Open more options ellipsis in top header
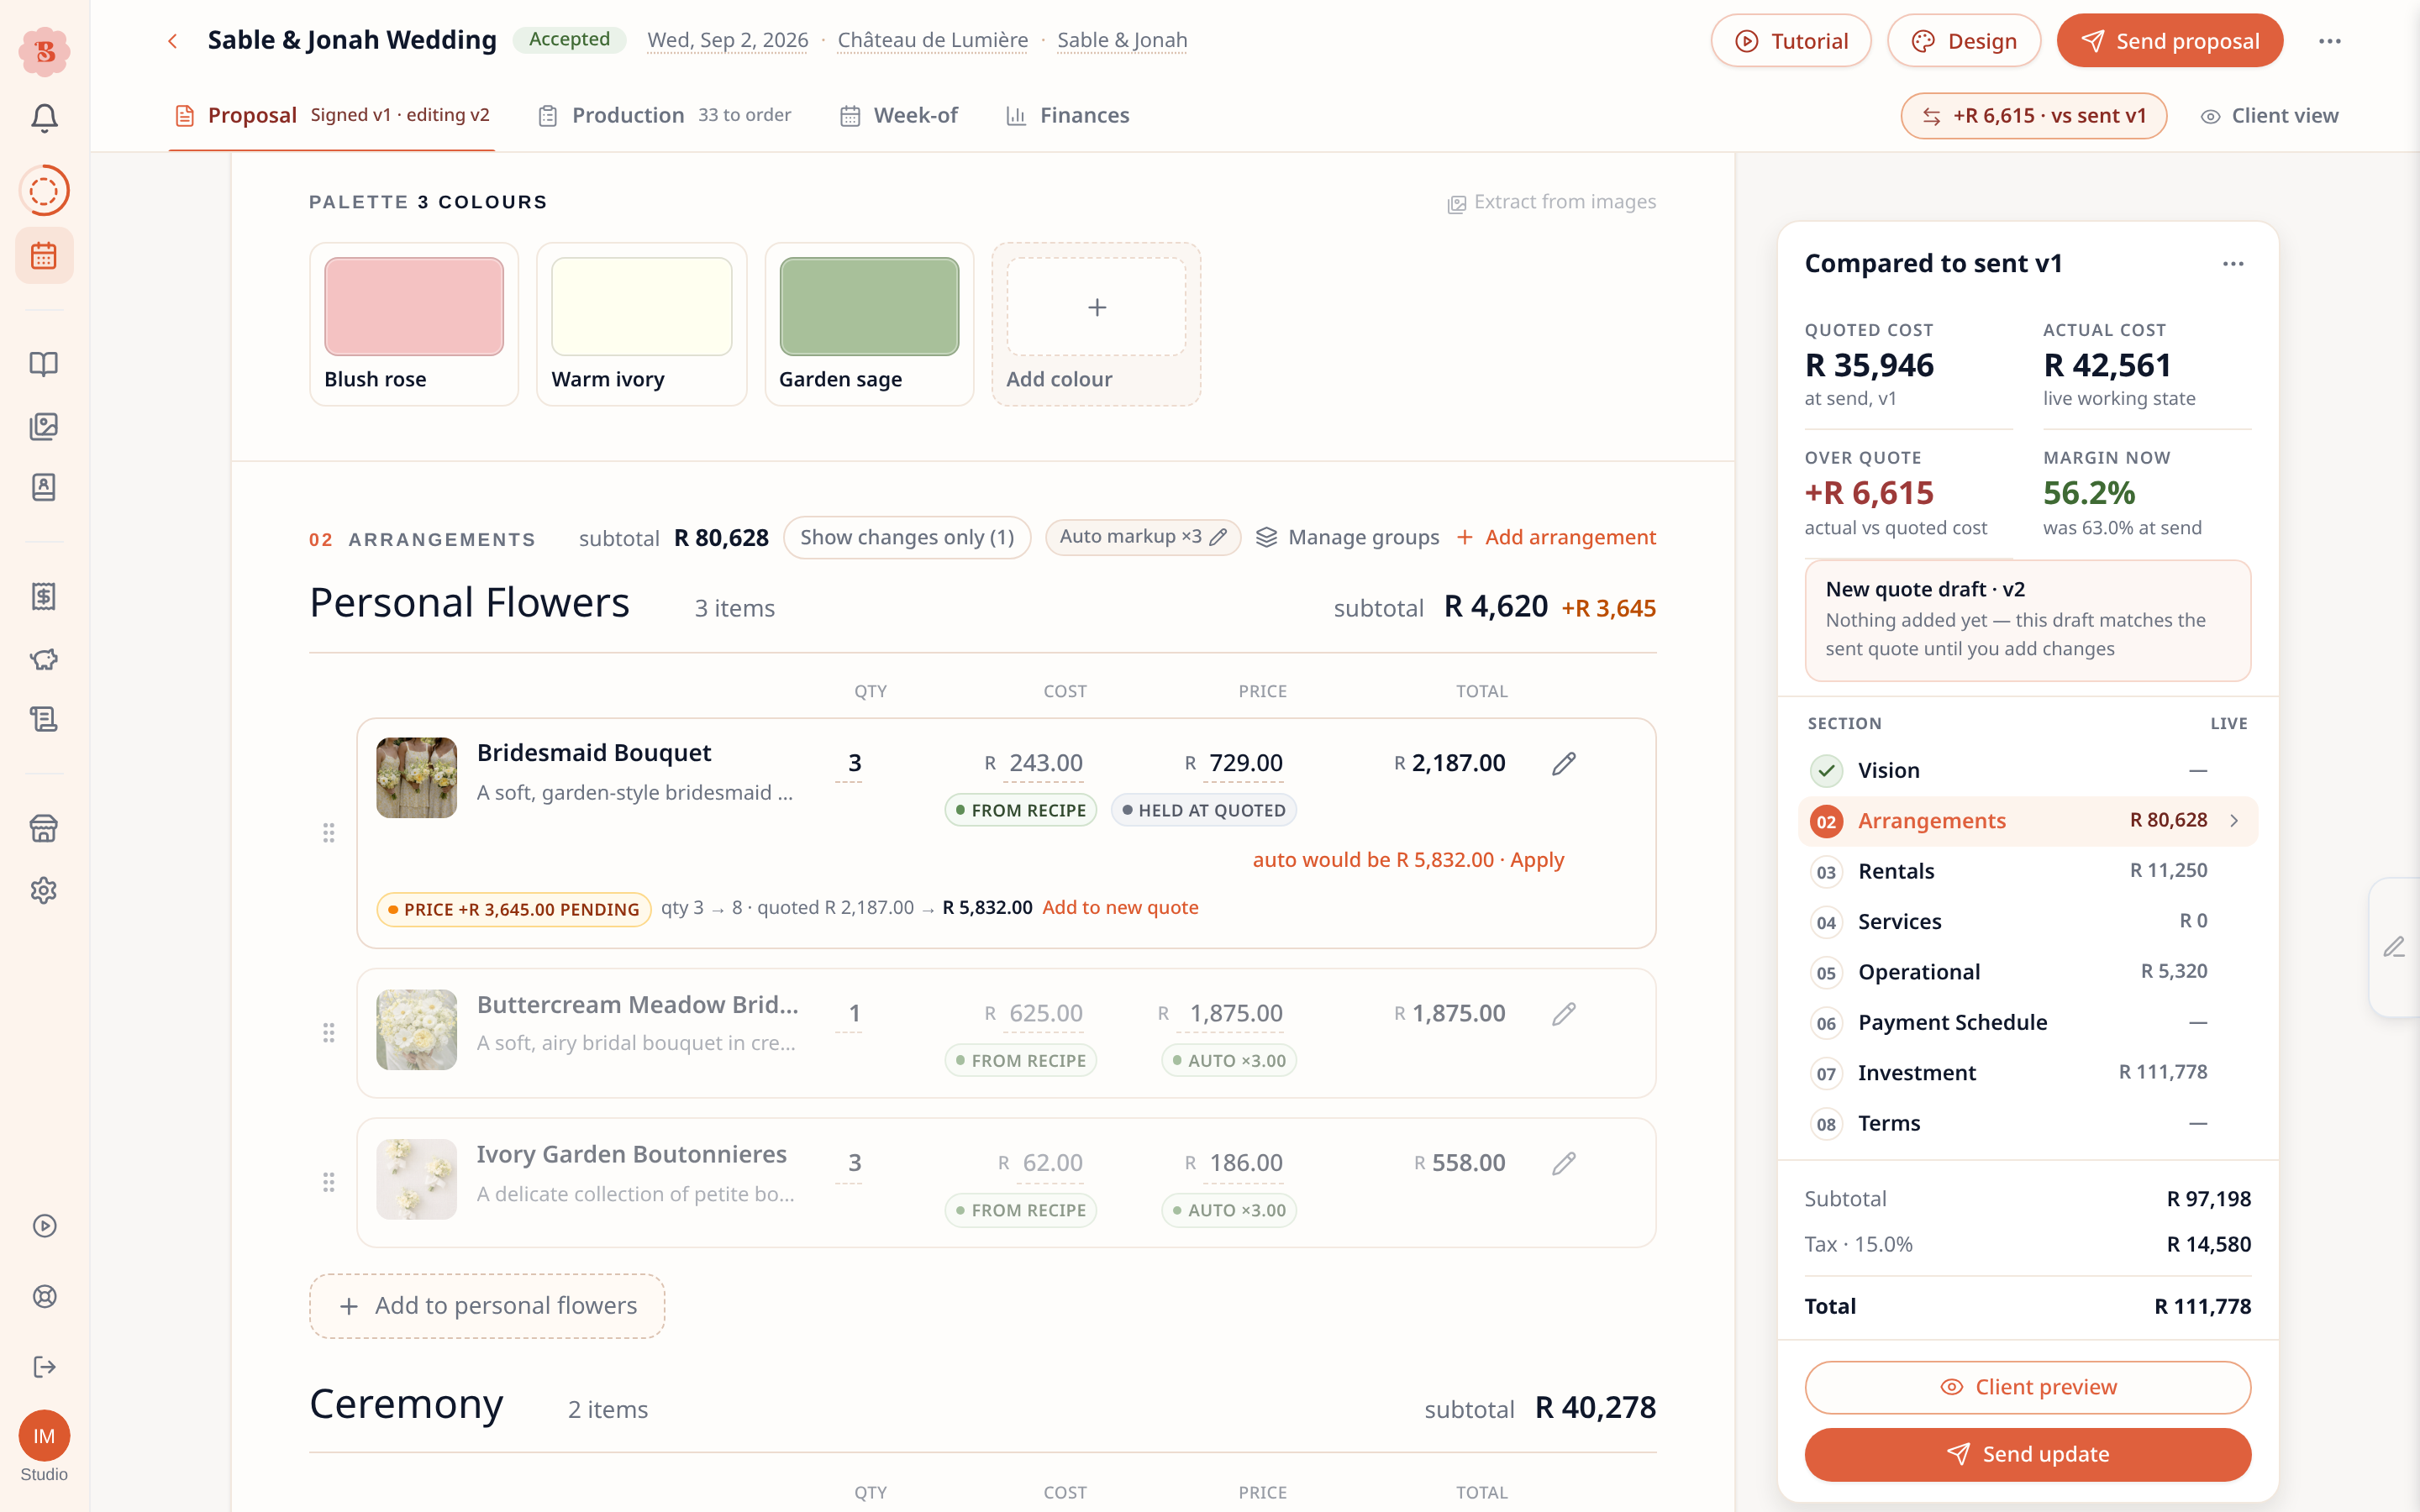 pyautogui.click(x=2329, y=41)
